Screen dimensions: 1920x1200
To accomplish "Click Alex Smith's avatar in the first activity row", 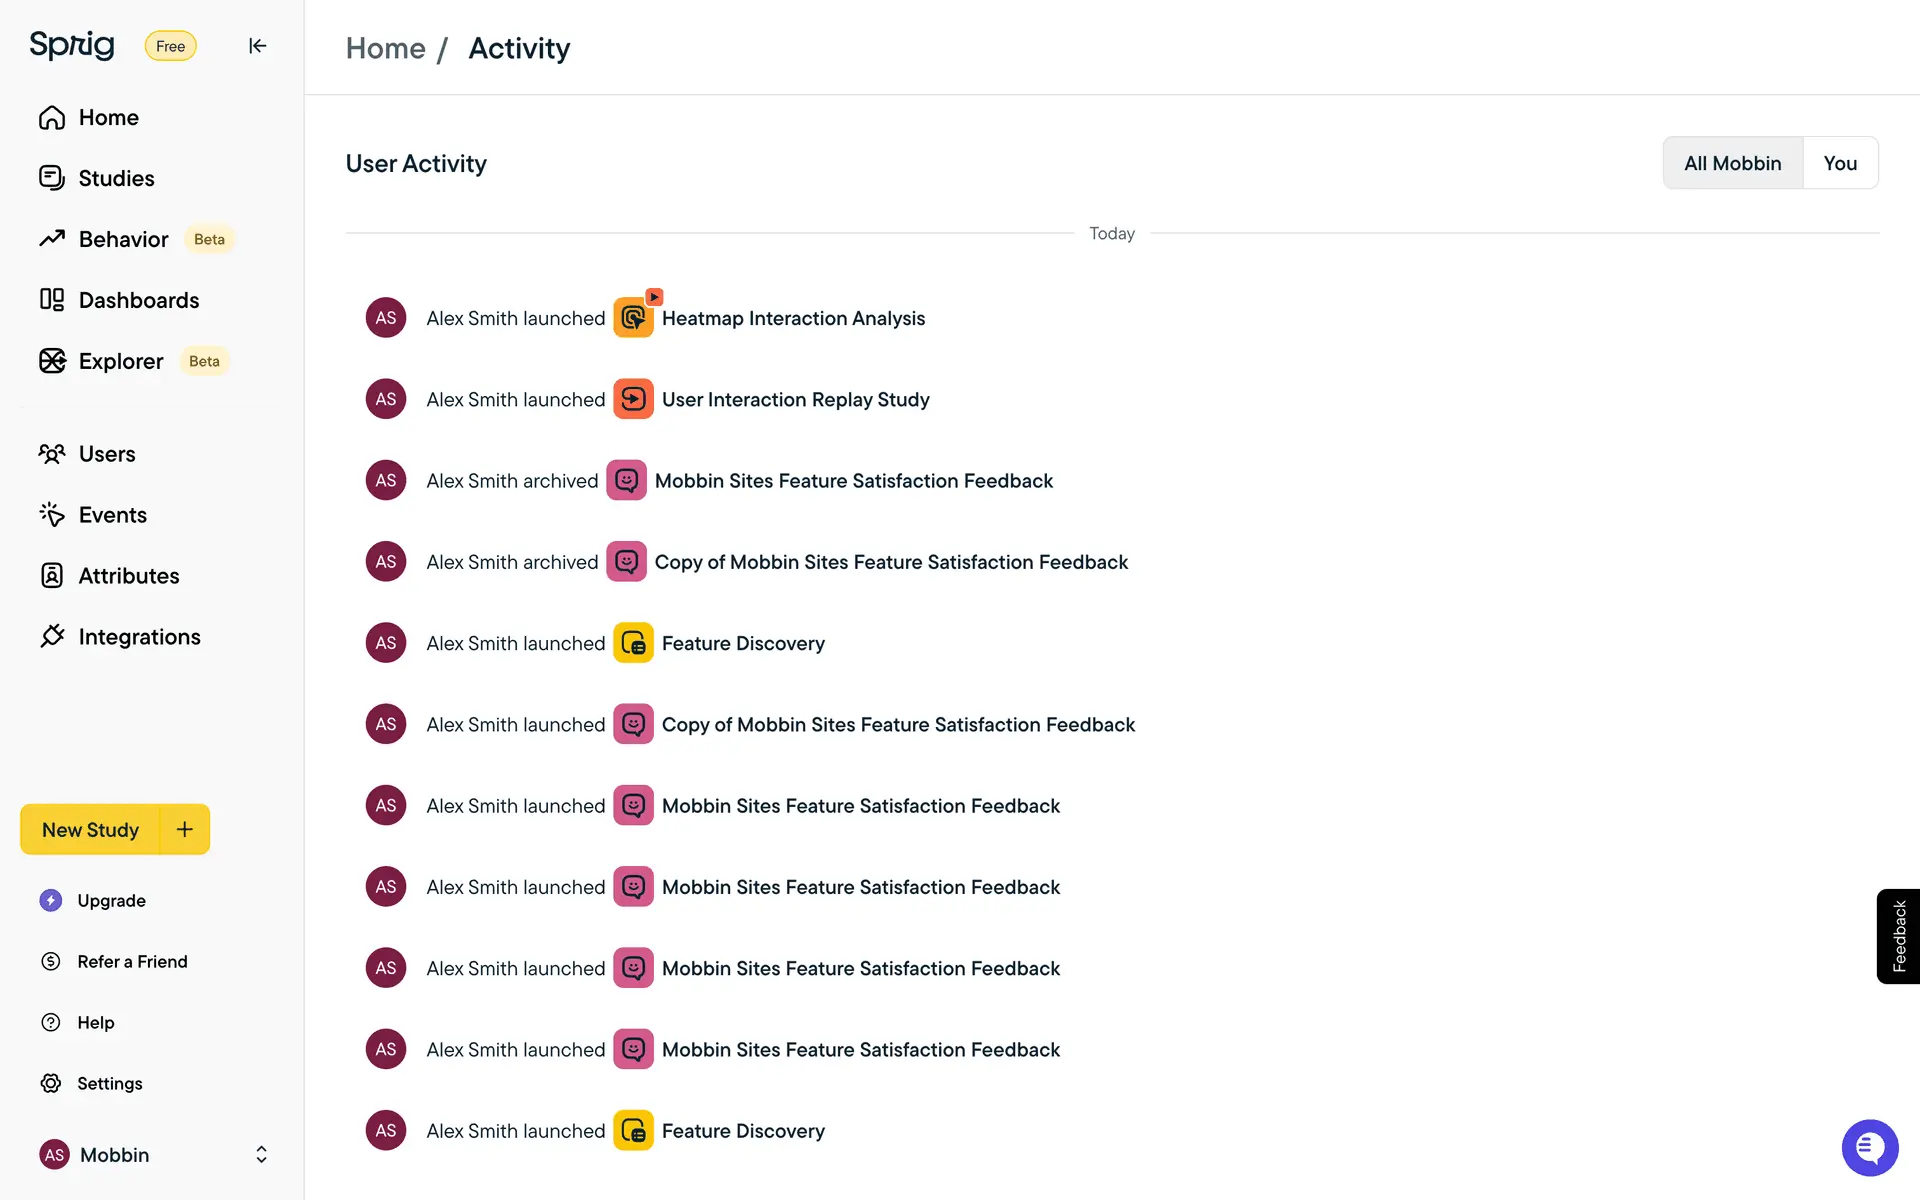I will coord(386,318).
